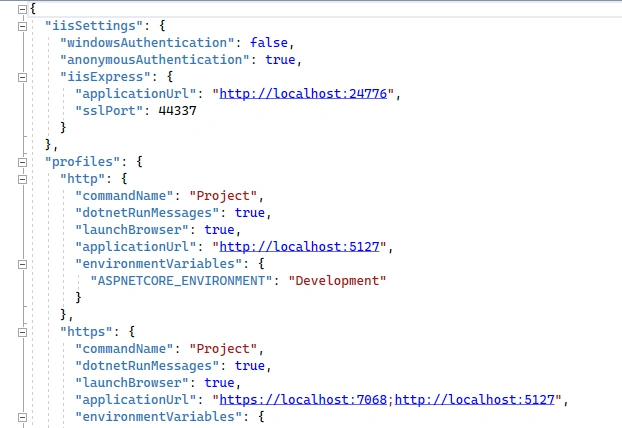The image size is (622, 428).
Task: Click "dotnetRunMessages" key in https profile
Action: pyautogui.click(x=147, y=366)
